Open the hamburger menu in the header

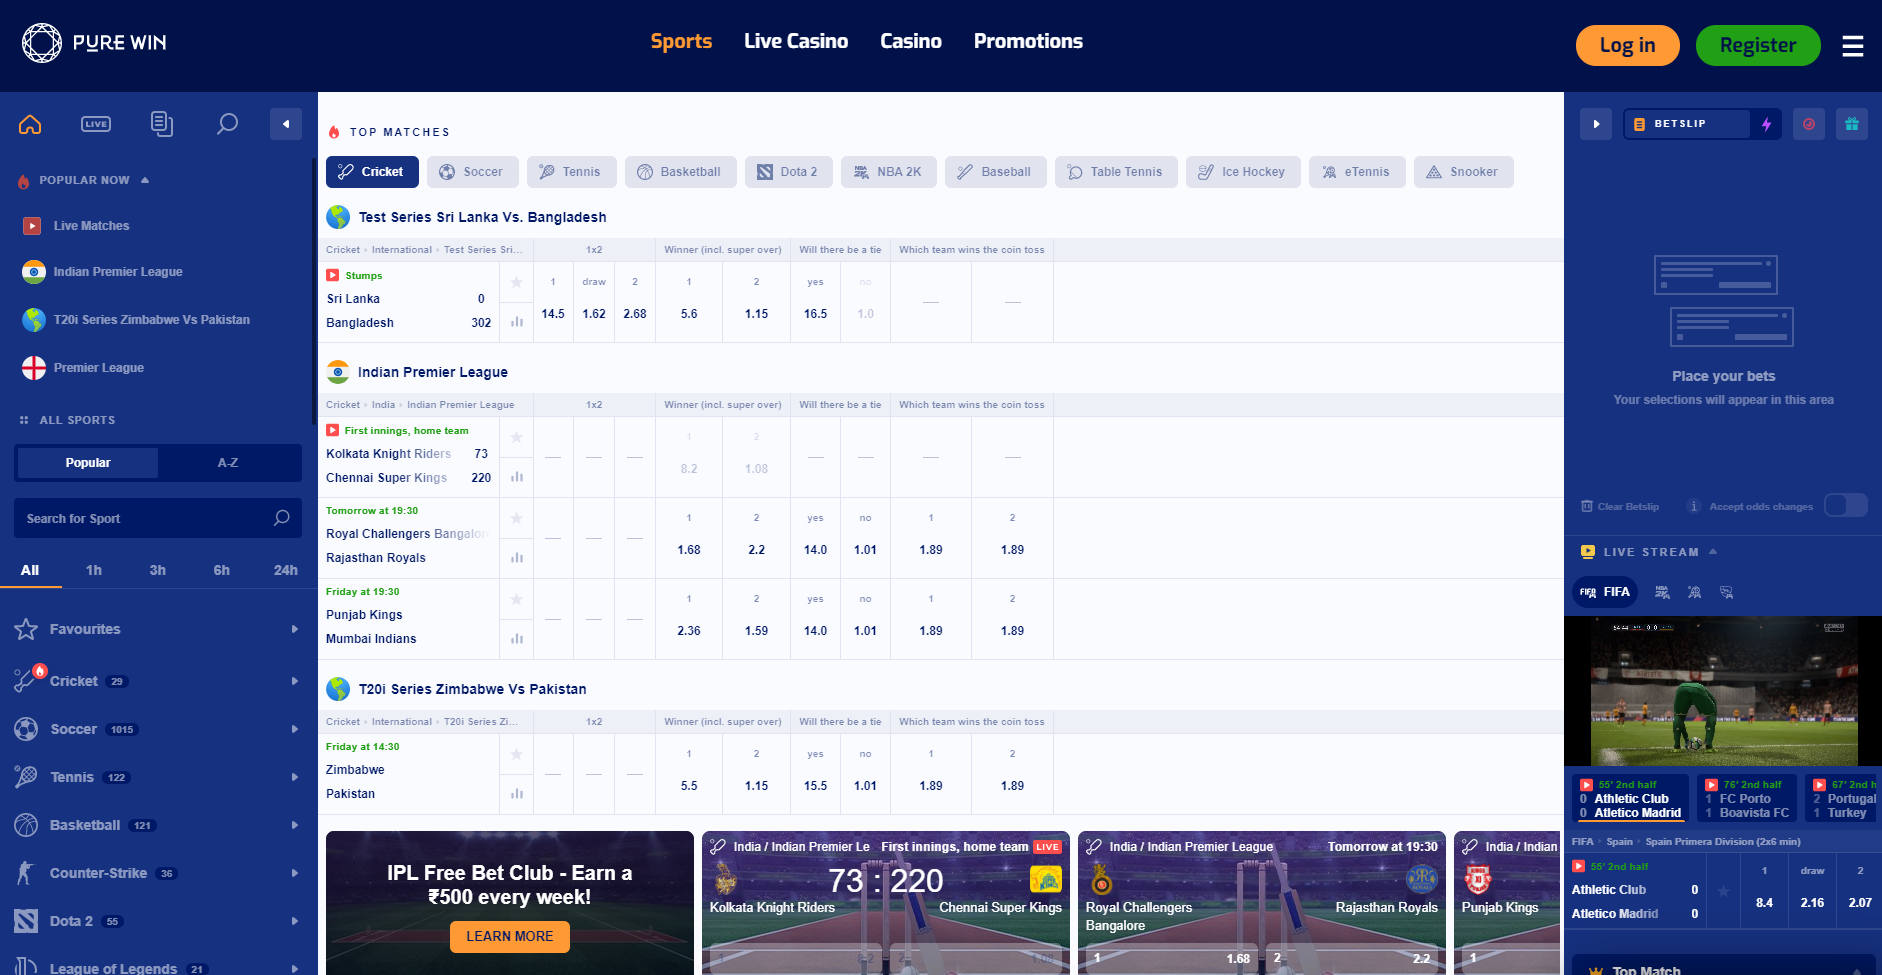pos(1853,46)
